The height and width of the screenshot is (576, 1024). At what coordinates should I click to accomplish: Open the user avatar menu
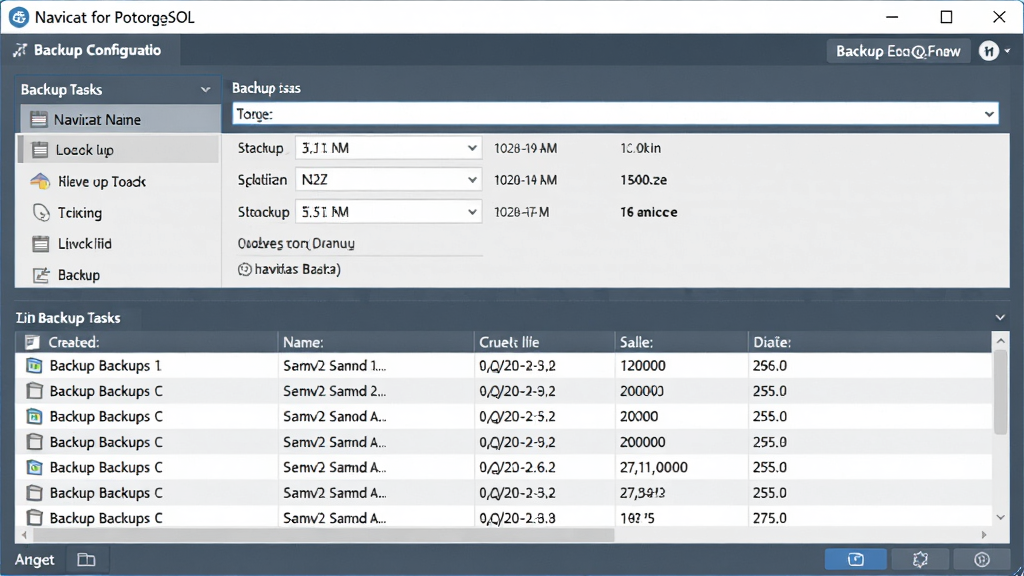point(989,50)
